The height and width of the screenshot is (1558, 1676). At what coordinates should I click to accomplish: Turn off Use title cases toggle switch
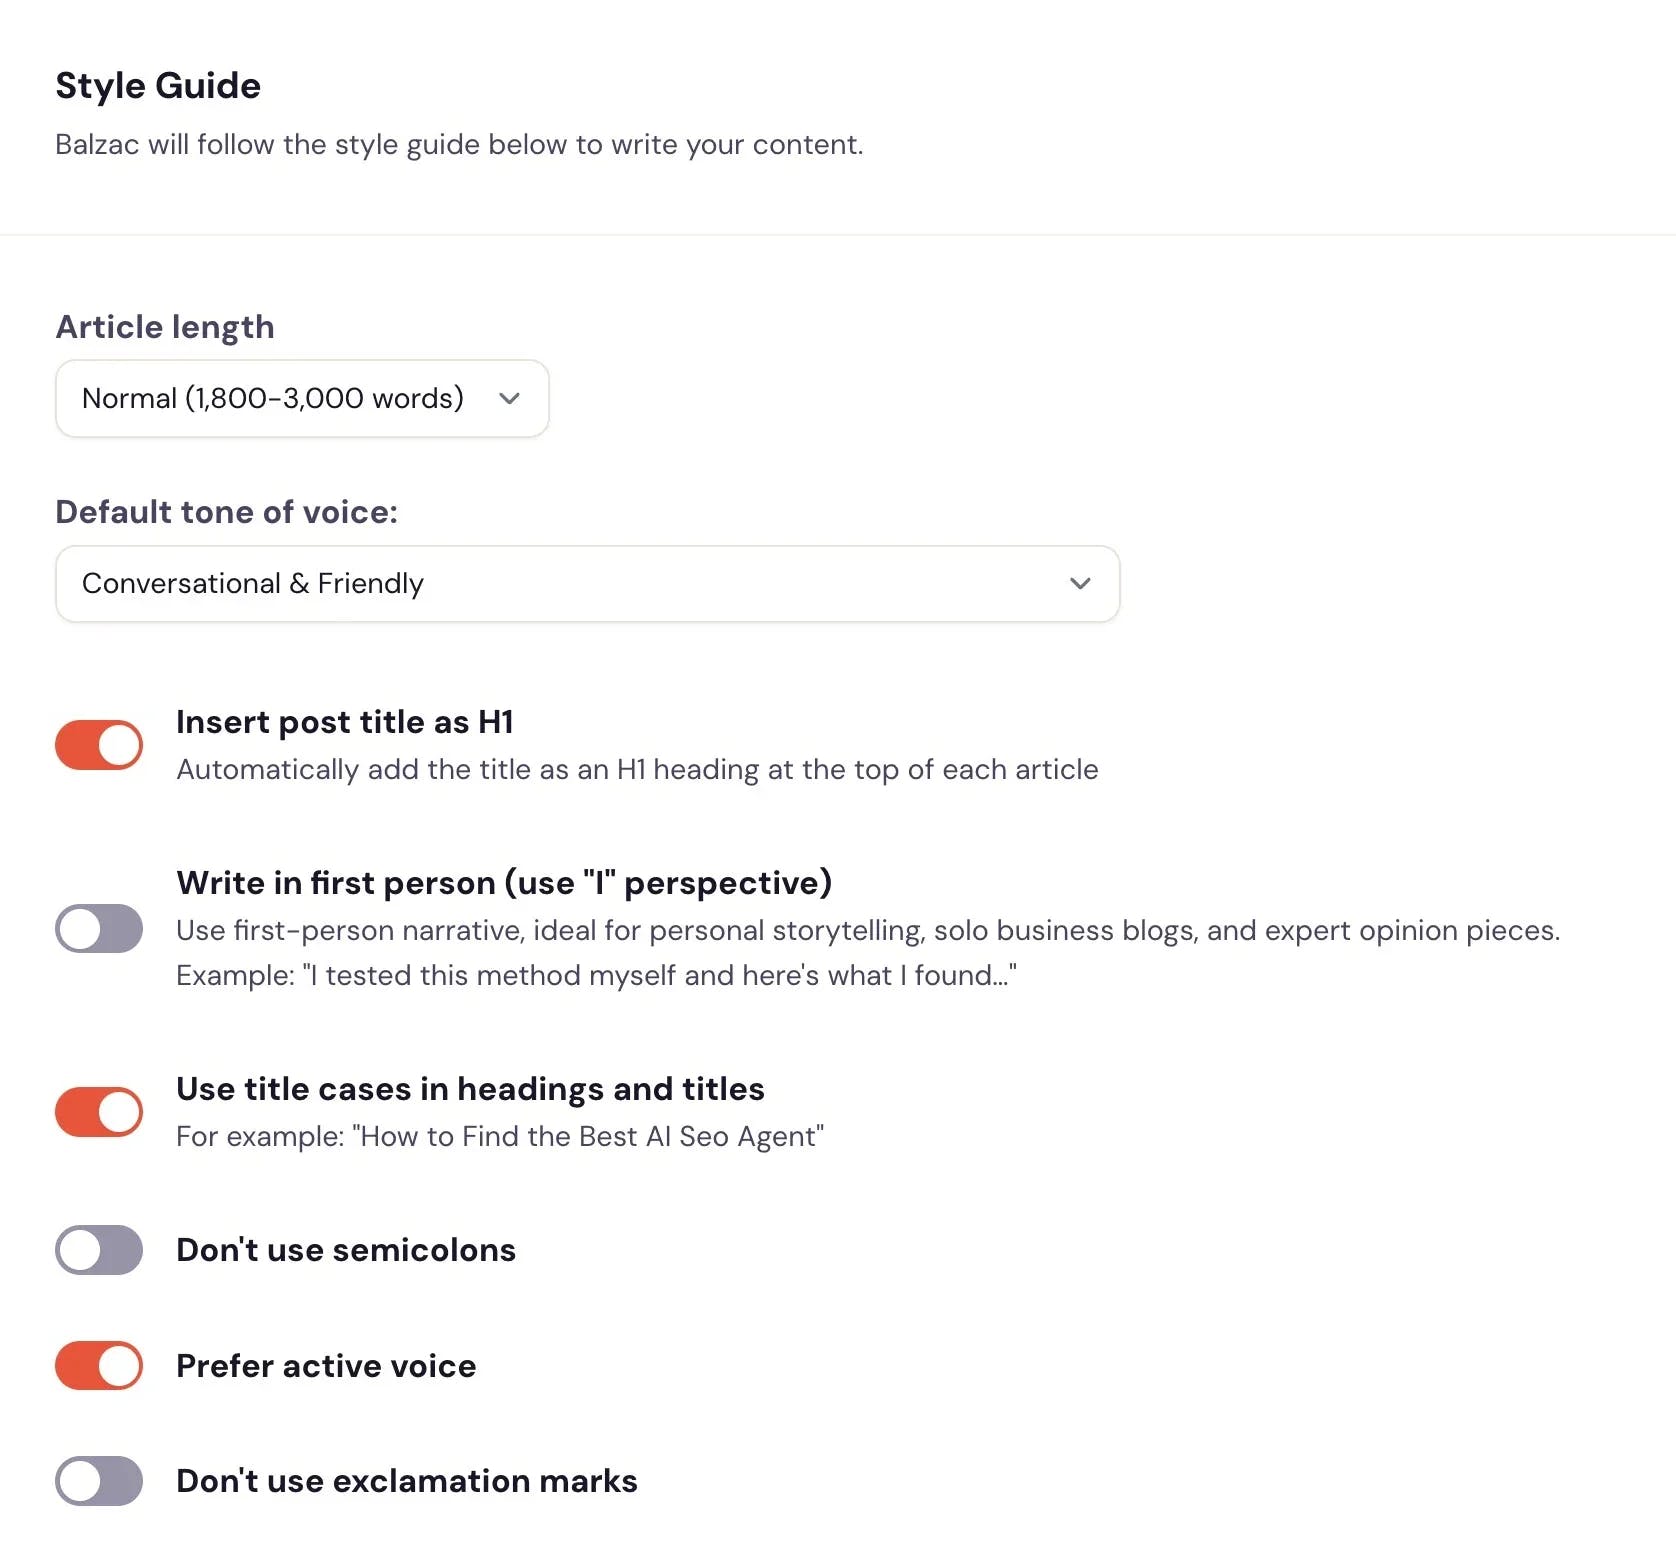pyautogui.click(x=99, y=1112)
